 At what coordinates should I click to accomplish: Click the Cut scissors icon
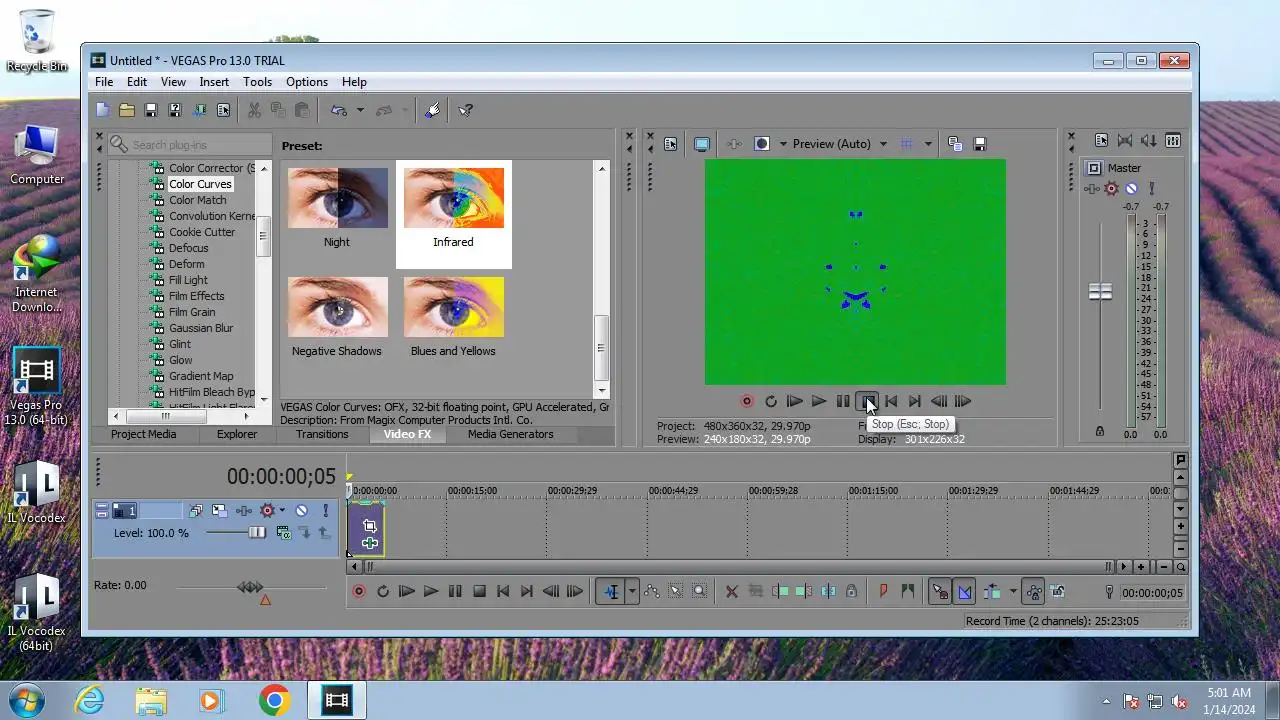pos(254,110)
